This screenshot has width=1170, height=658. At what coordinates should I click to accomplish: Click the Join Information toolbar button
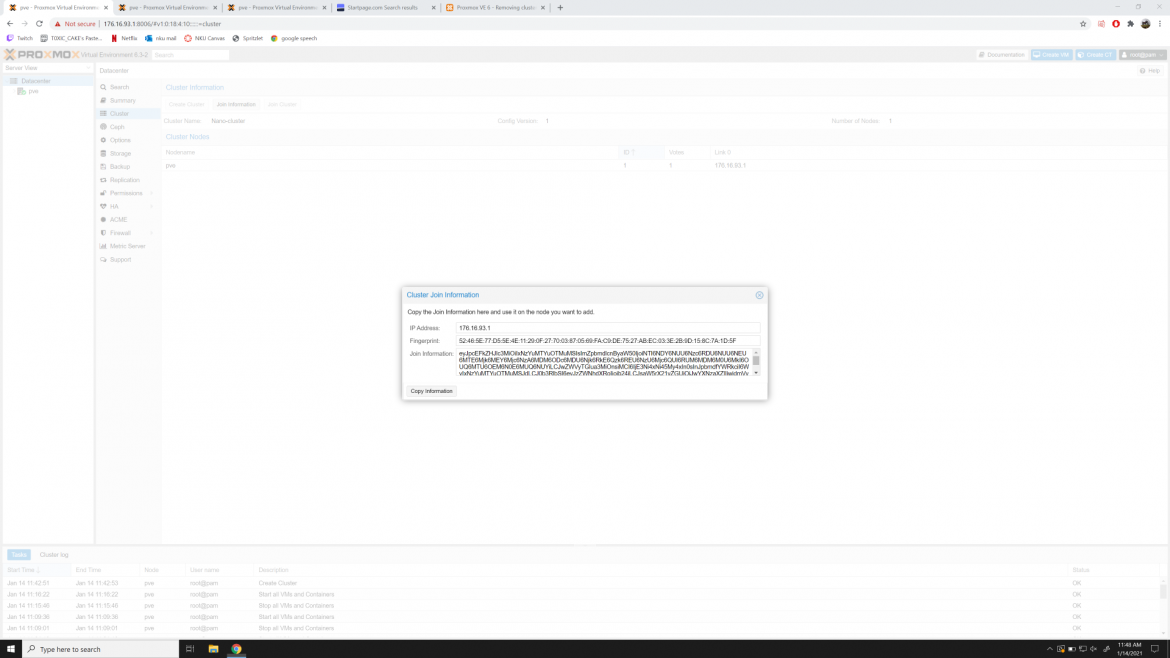point(236,104)
